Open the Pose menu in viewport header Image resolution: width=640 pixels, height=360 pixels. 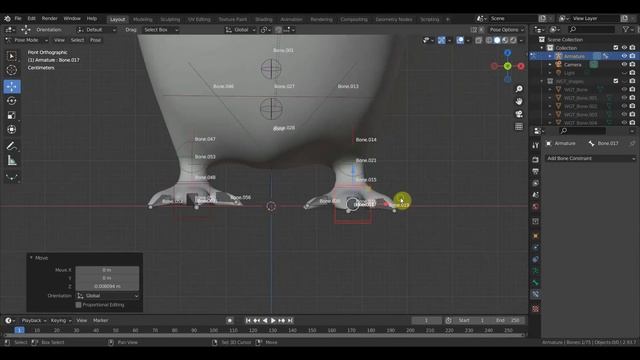[95, 40]
